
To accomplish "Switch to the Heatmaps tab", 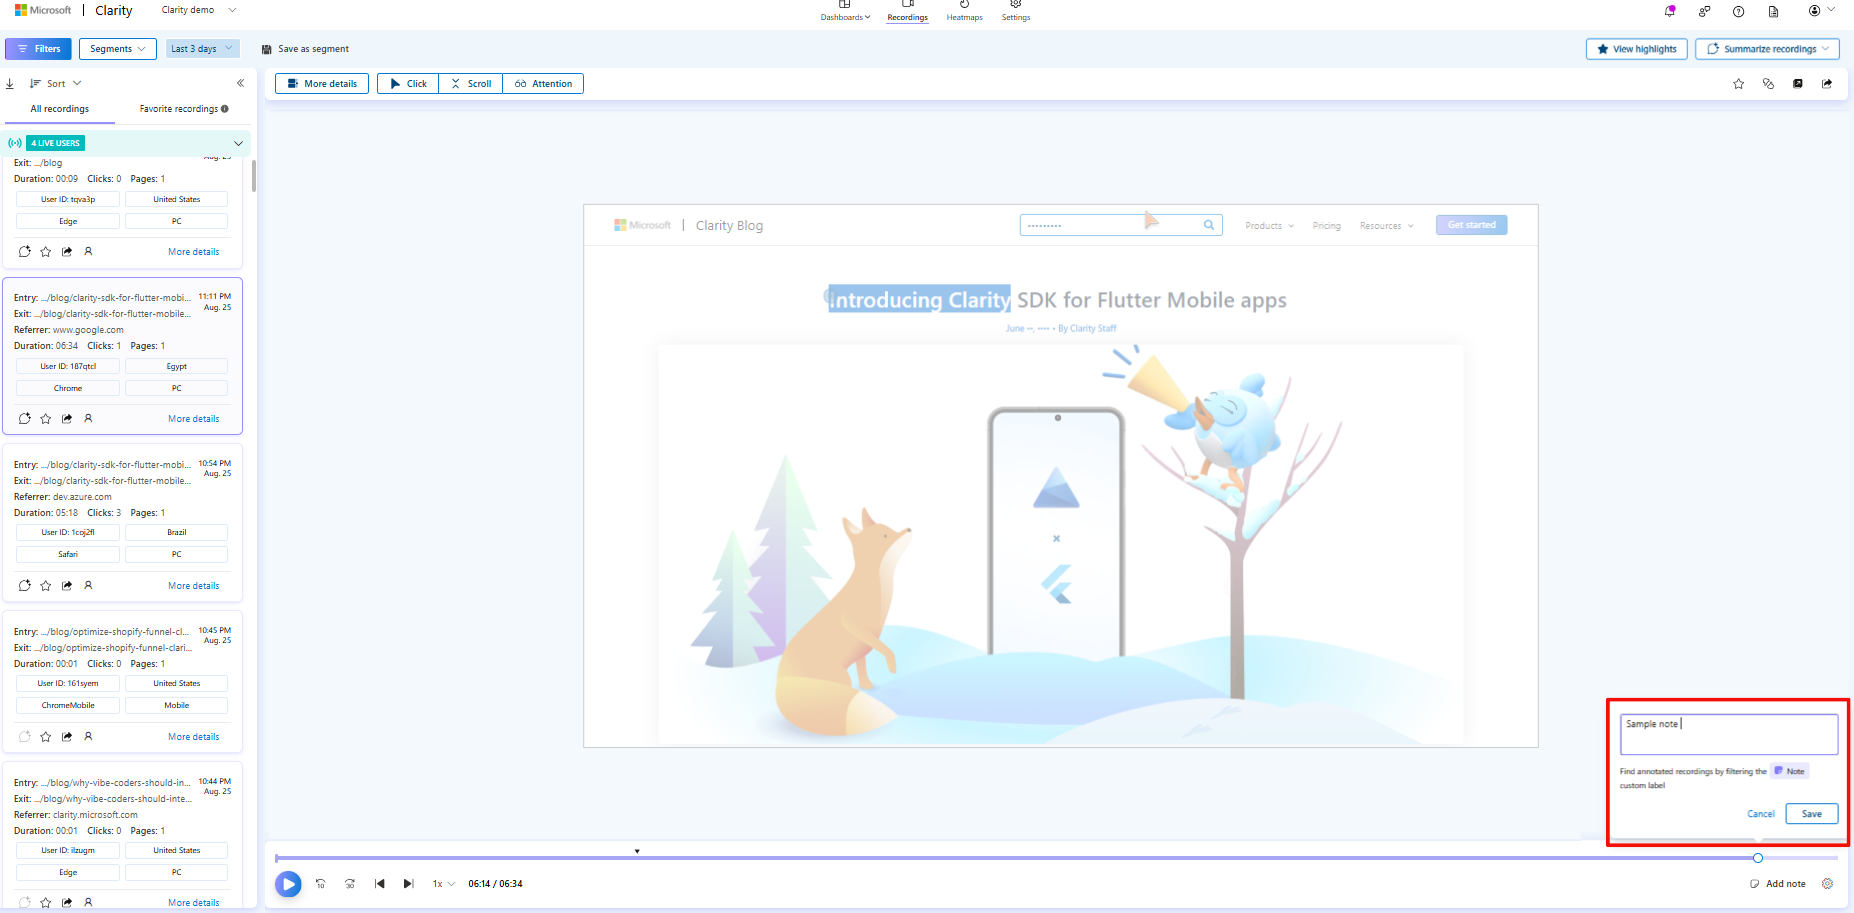I will pos(965,12).
